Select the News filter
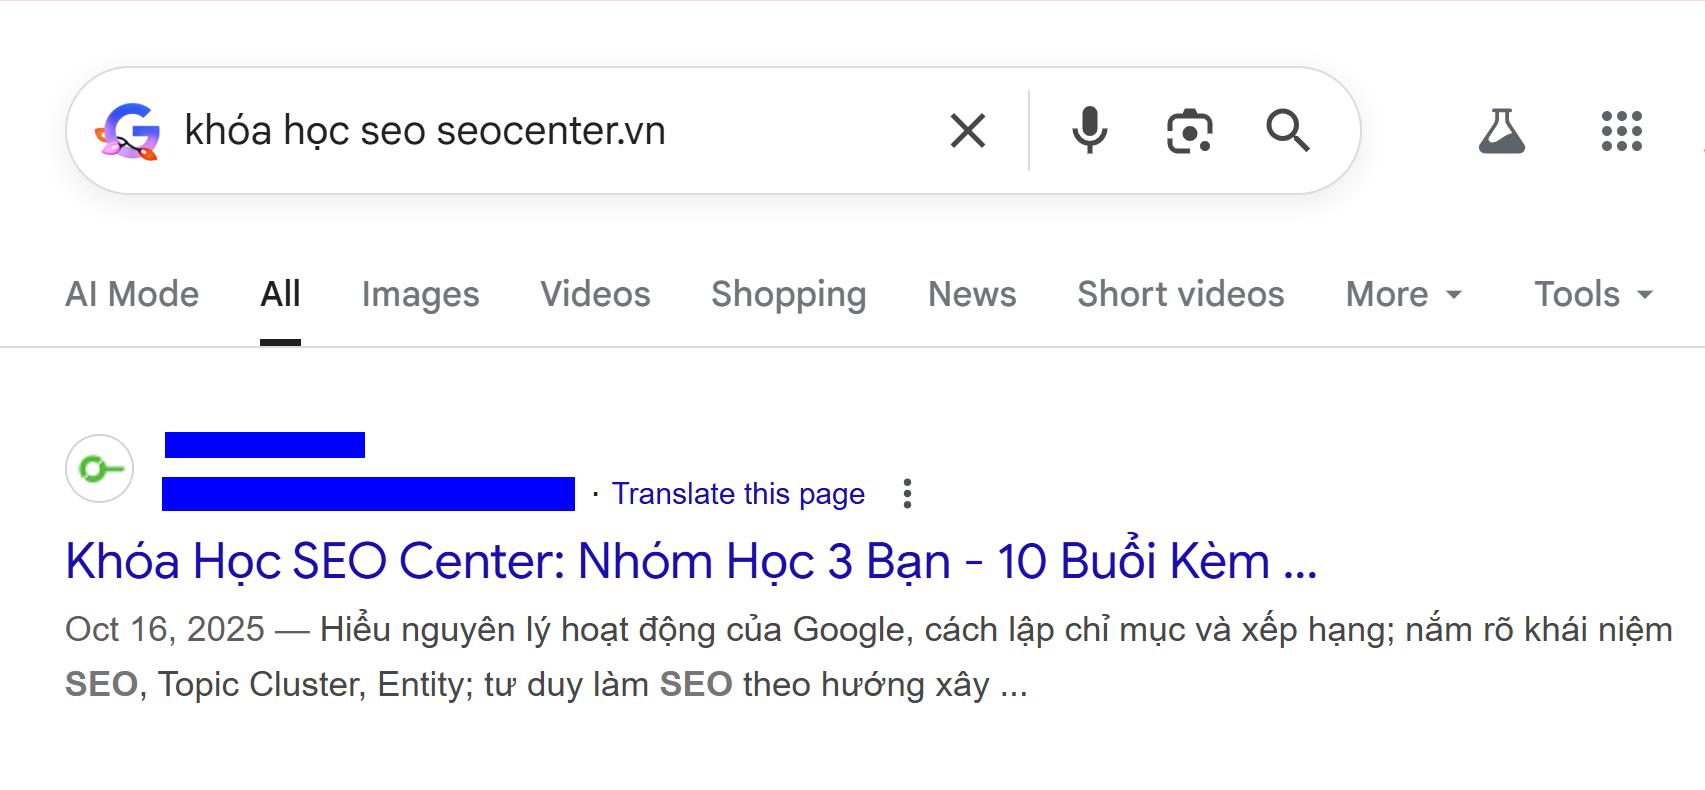The height and width of the screenshot is (790, 1705). pos(970,294)
